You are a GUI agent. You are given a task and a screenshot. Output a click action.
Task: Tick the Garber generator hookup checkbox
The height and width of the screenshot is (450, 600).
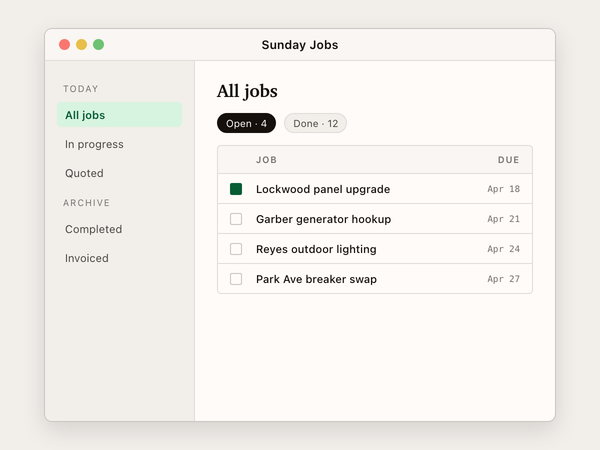[x=236, y=219]
